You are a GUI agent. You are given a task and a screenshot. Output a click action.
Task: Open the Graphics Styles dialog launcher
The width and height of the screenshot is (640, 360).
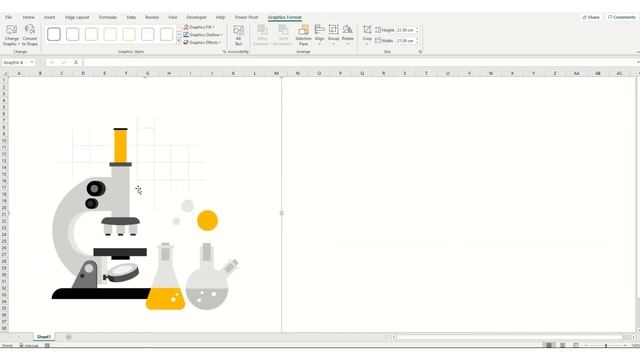click(224, 52)
